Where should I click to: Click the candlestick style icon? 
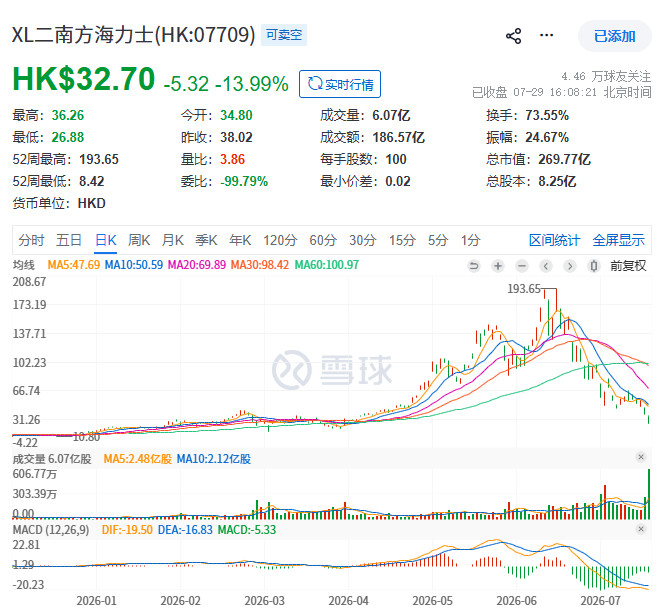click(x=594, y=266)
